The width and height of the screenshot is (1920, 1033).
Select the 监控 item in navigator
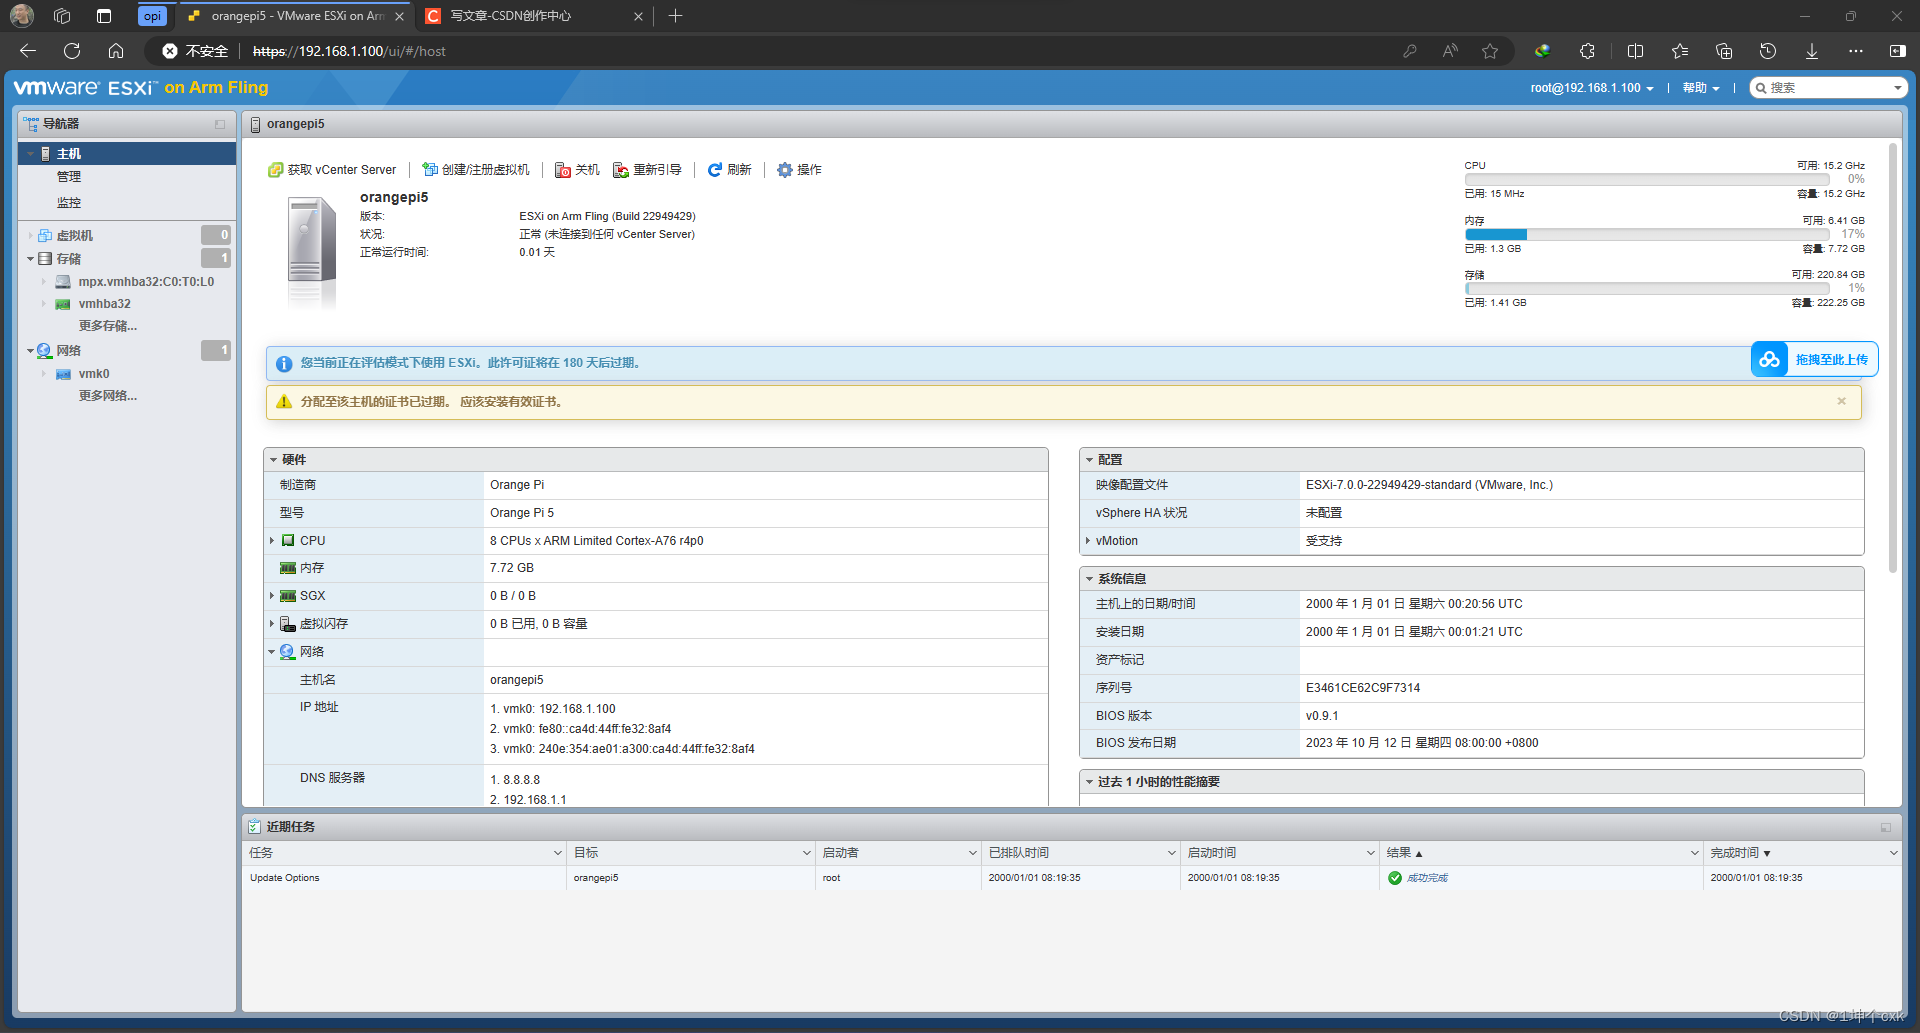70,201
